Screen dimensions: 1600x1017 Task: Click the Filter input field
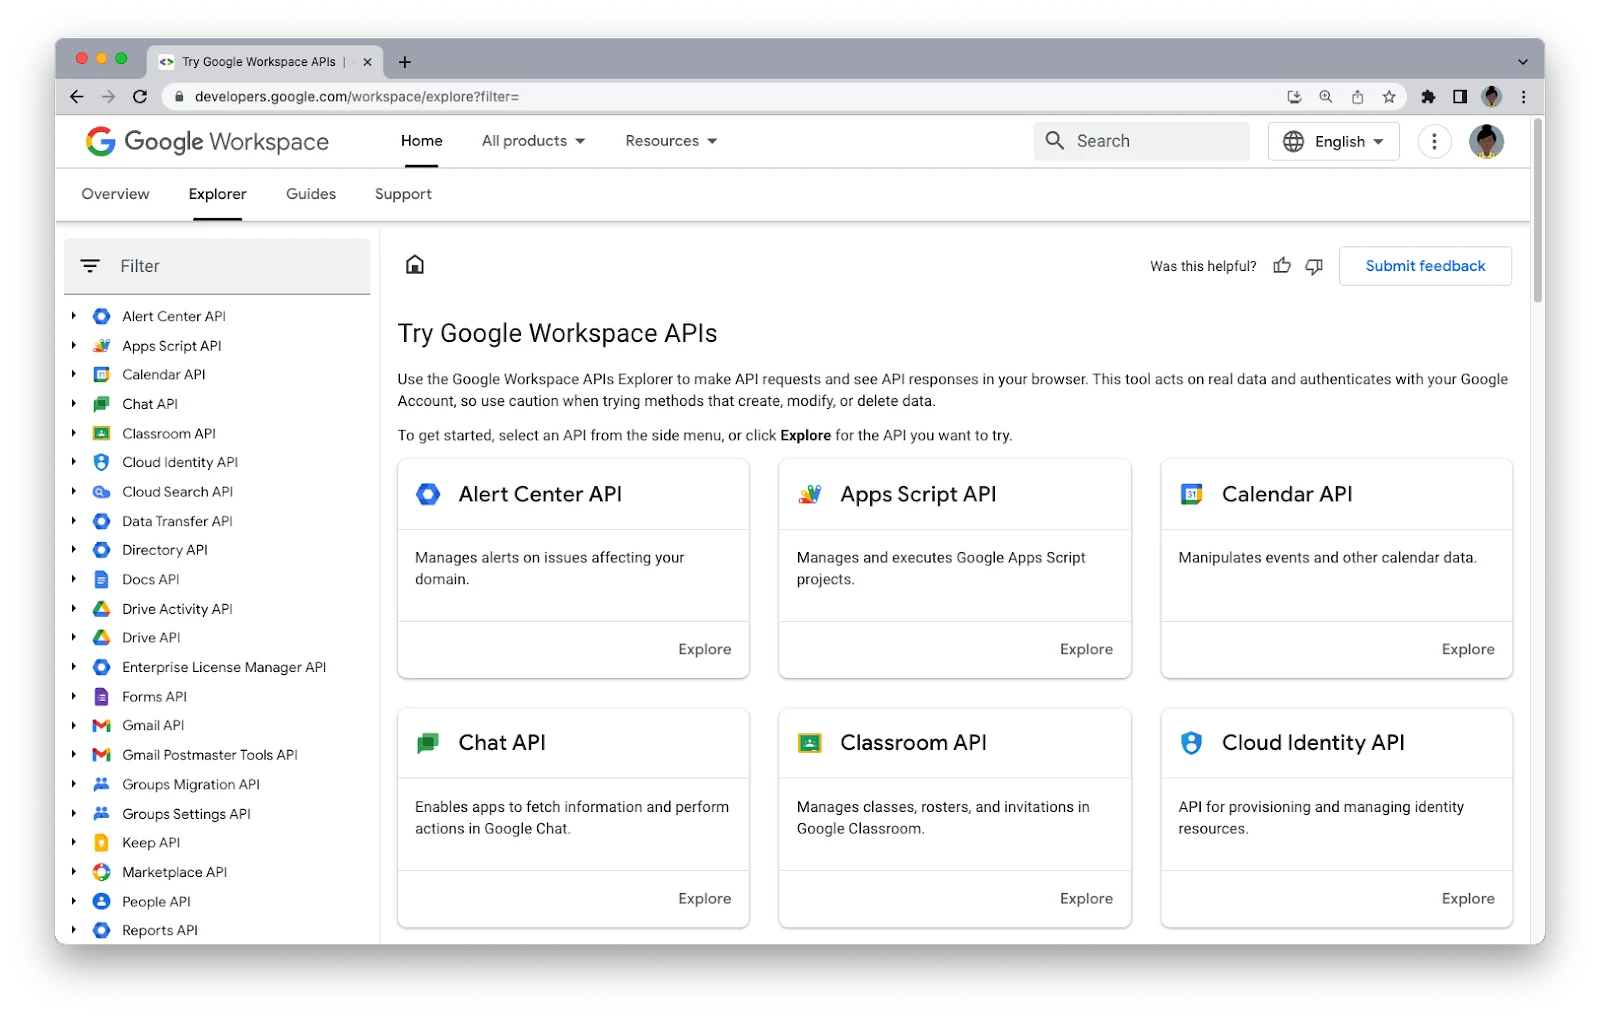(x=217, y=266)
